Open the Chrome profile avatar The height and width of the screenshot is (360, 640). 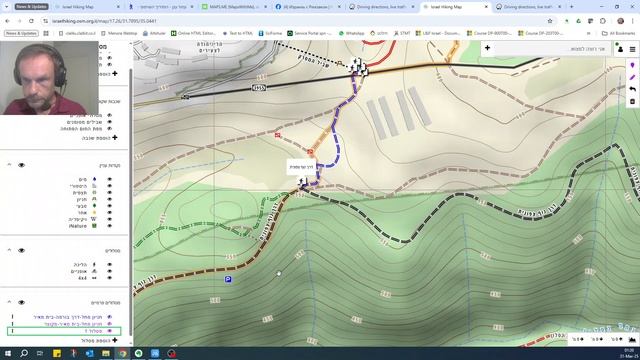[x=620, y=21]
